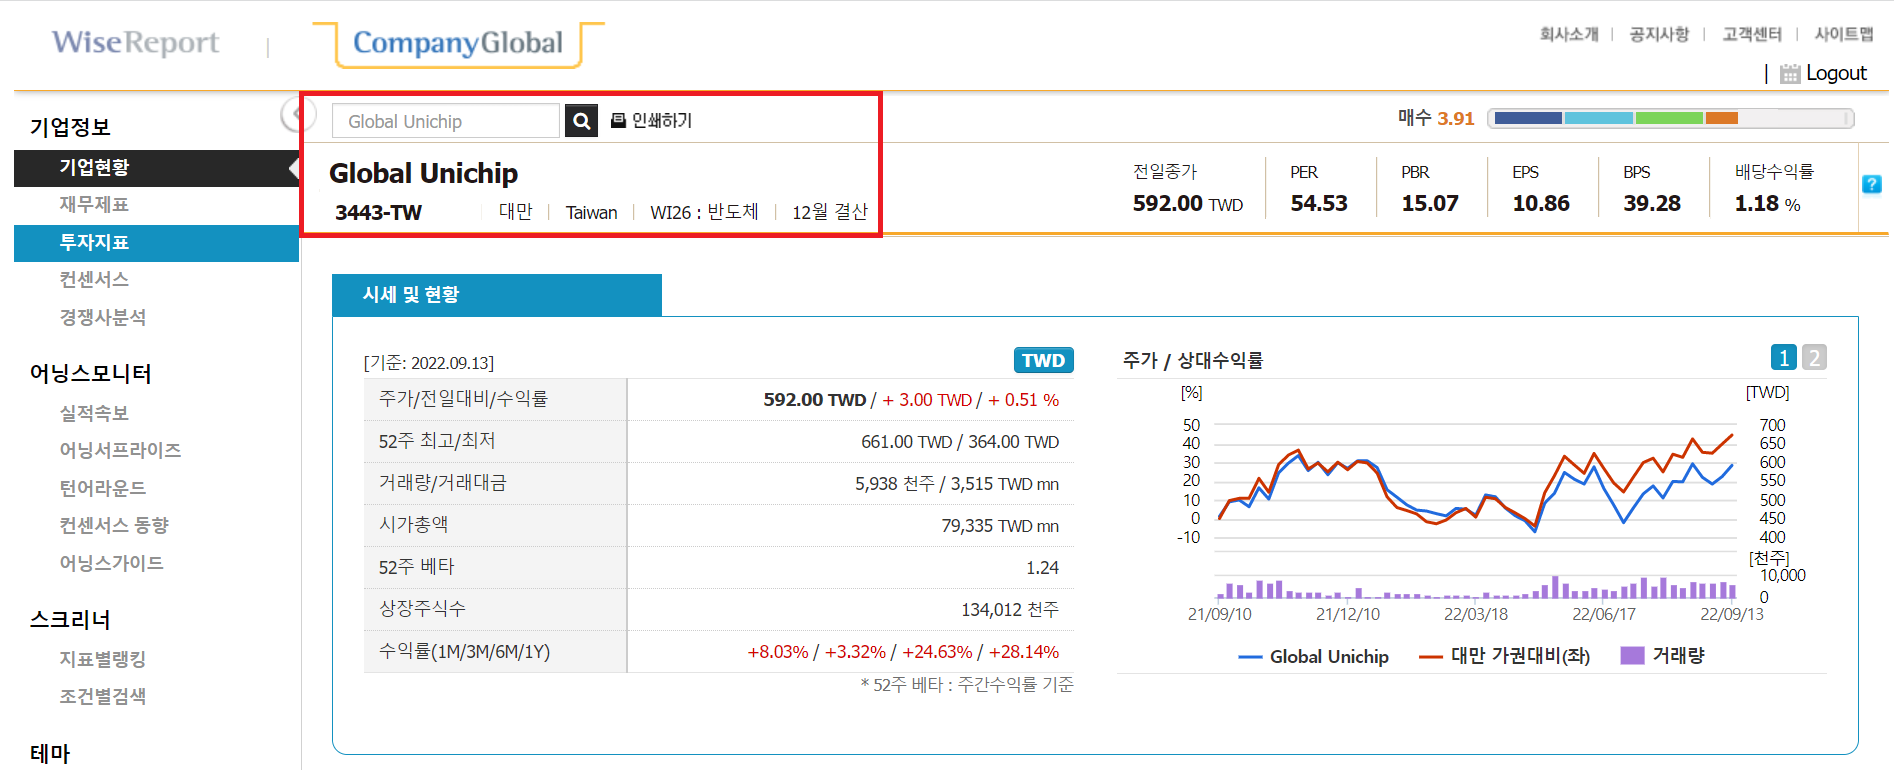The image size is (1894, 770).
Task: Click the PER value 54.53
Action: (1319, 203)
